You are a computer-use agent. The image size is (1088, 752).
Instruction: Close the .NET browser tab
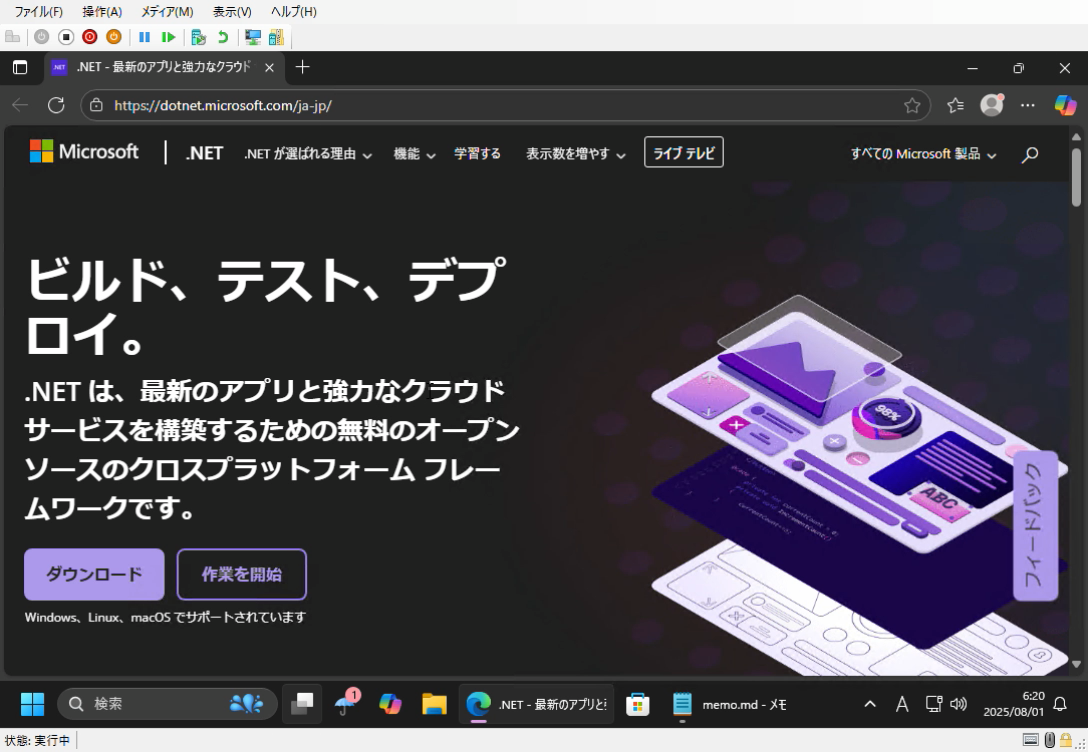(269, 67)
